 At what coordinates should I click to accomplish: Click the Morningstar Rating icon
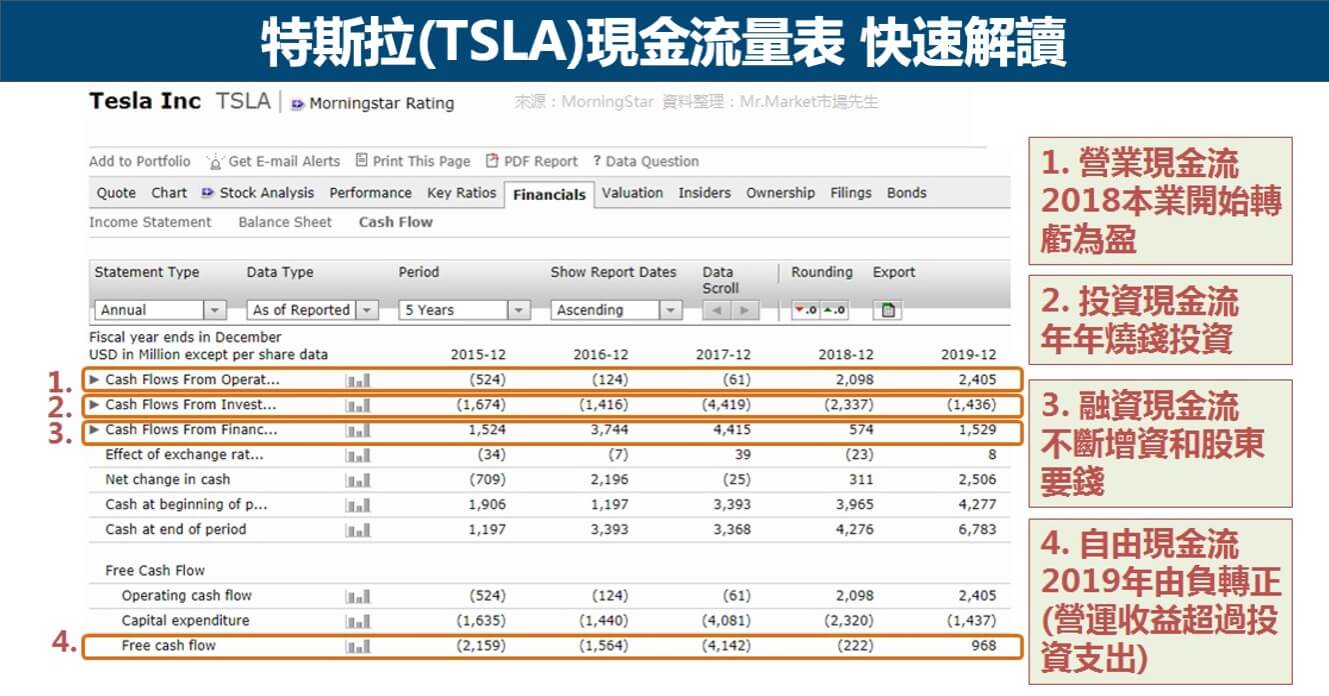coord(298,104)
